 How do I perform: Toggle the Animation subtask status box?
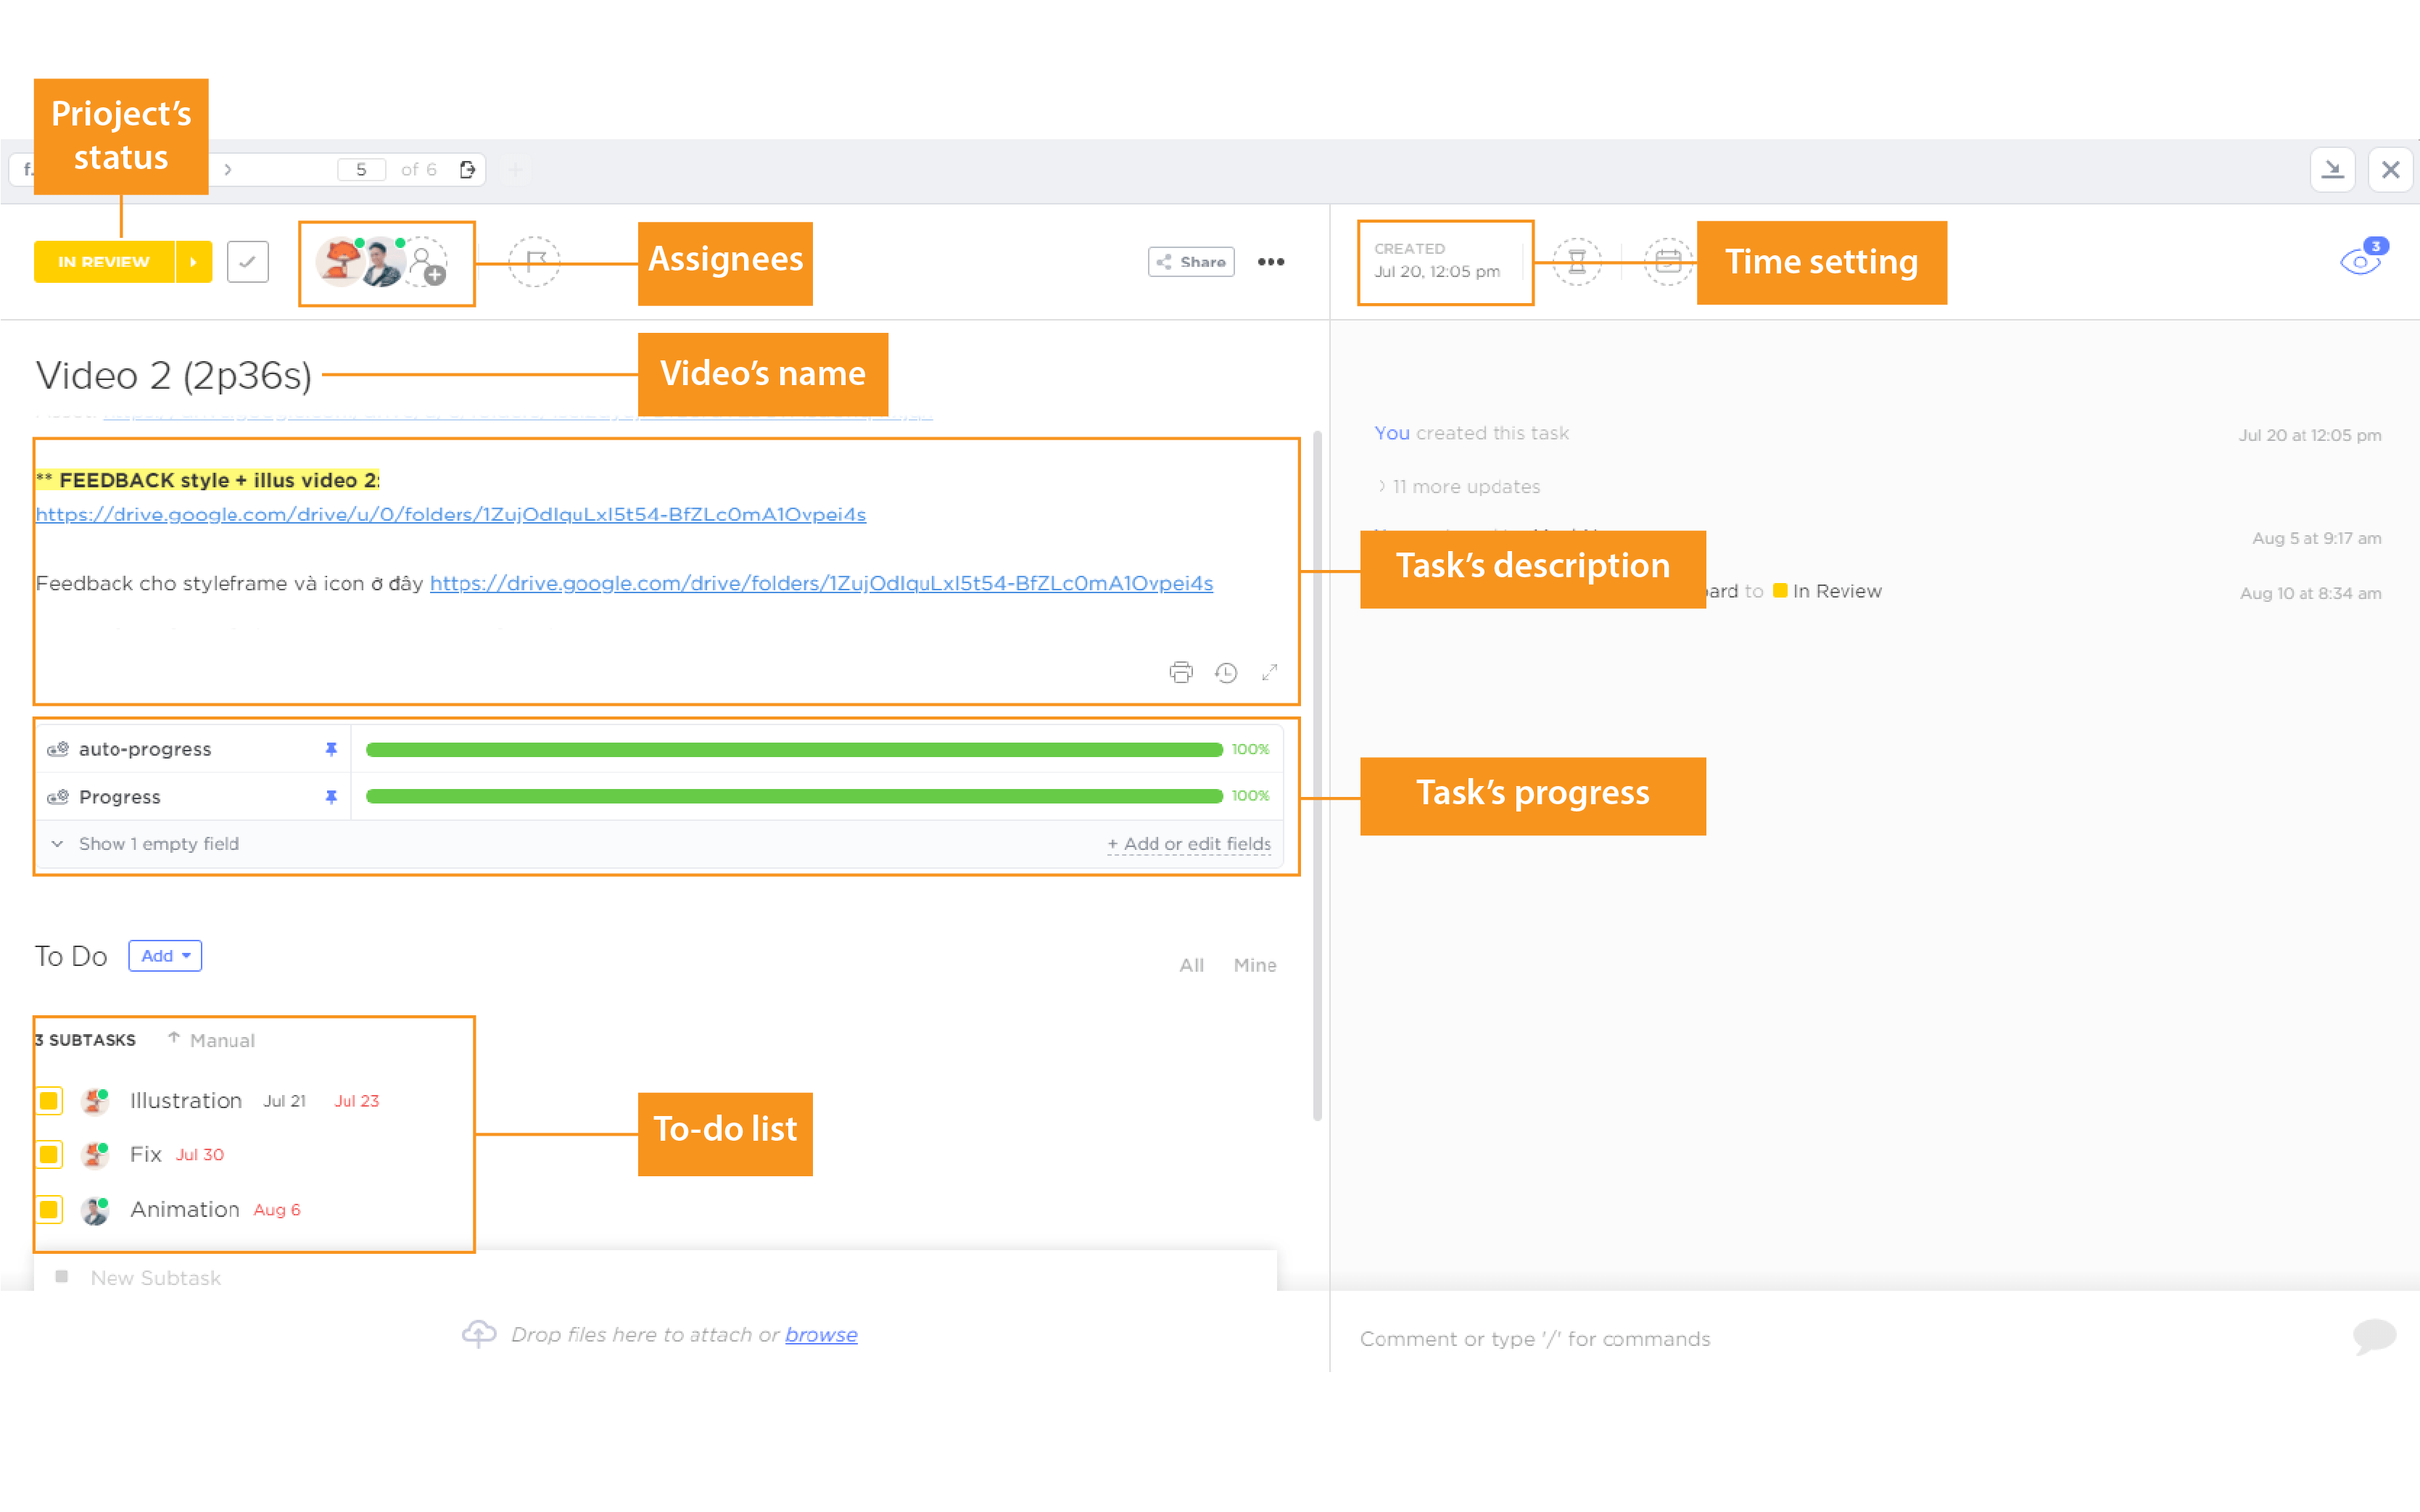click(x=49, y=1210)
